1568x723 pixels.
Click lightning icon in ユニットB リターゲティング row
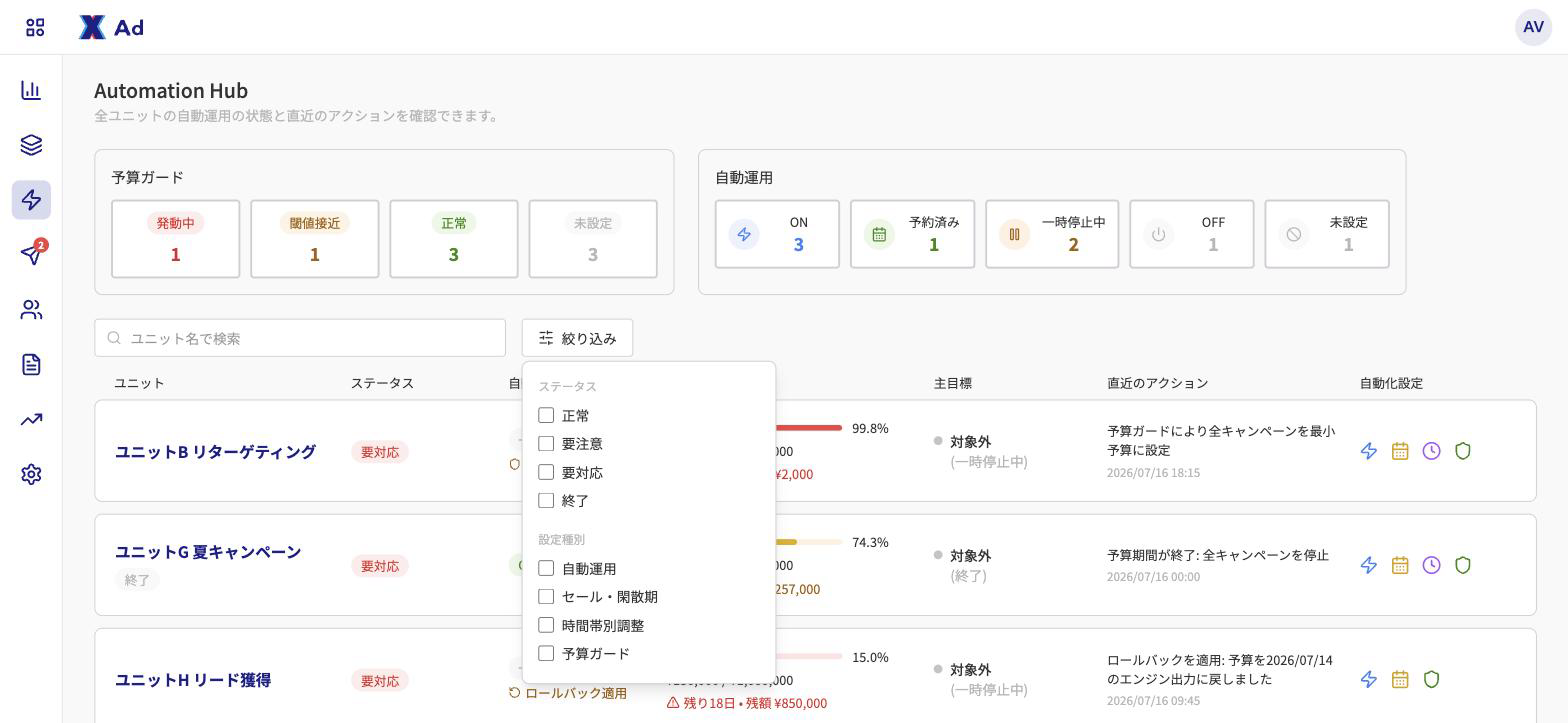(1369, 451)
